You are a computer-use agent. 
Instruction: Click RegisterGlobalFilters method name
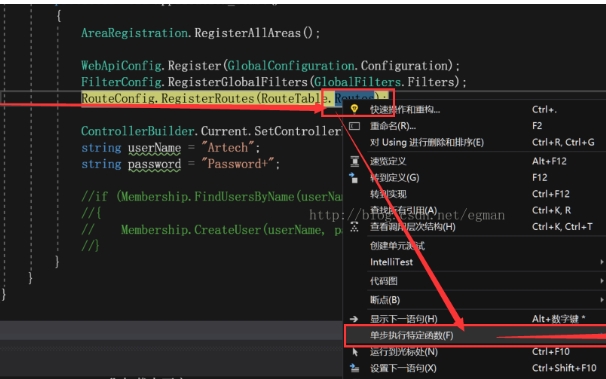237,82
